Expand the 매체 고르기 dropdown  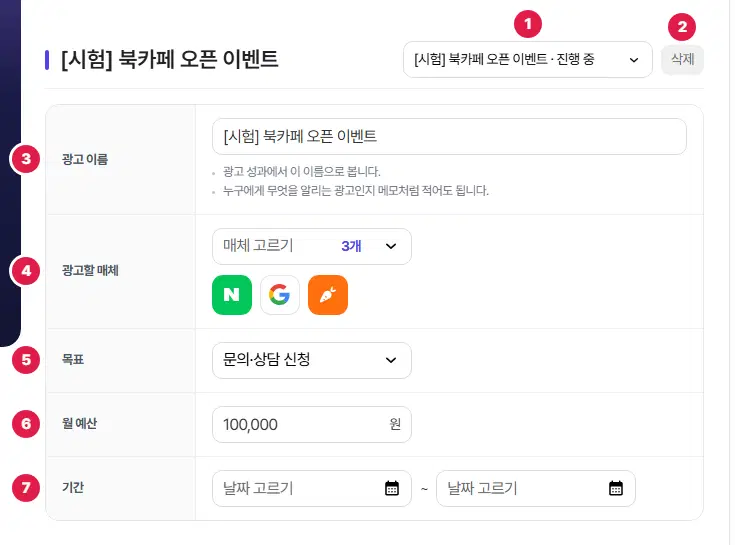click(x=312, y=246)
